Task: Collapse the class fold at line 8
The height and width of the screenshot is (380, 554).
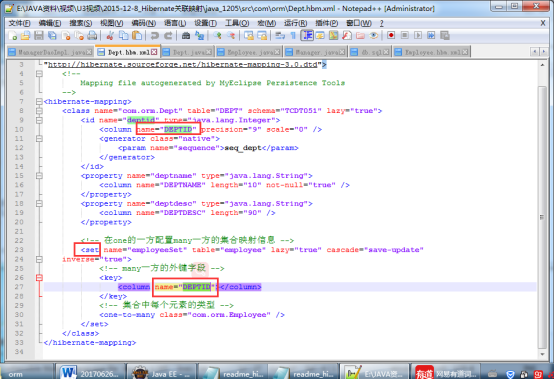Action: coord(39,111)
